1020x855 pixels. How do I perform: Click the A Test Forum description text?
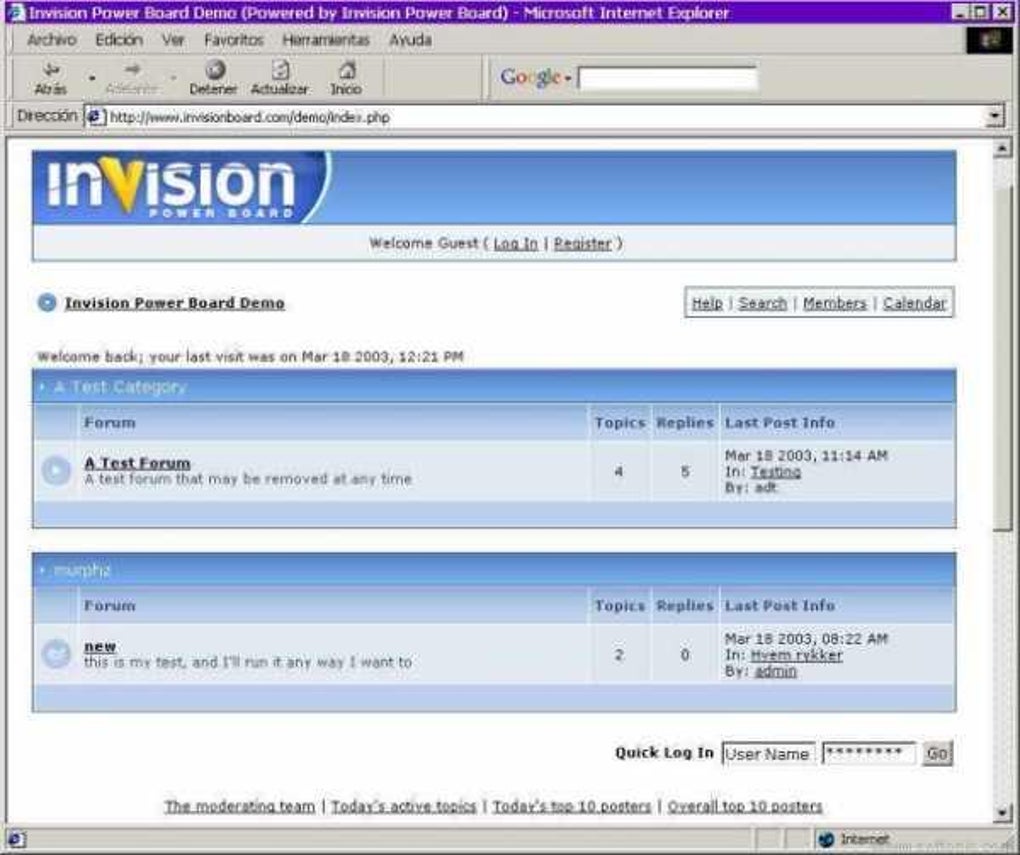[248, 479]
